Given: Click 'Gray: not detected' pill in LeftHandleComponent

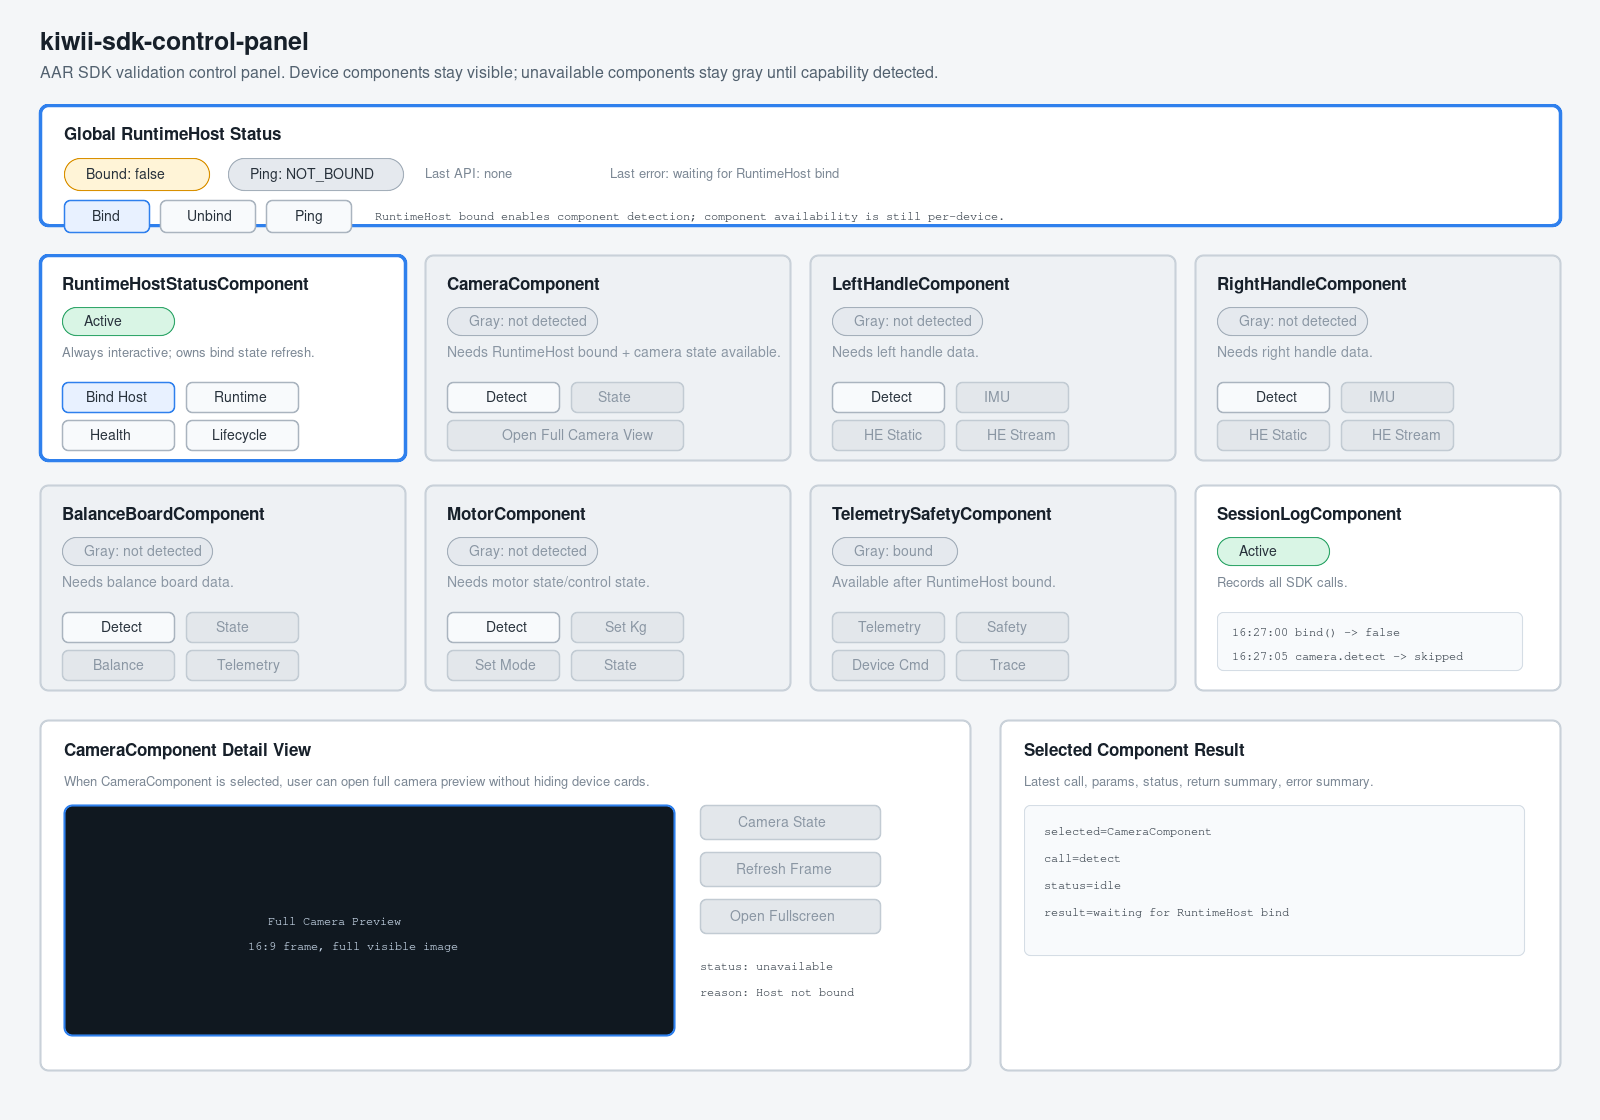Looking at the screenshot, I should coord(907,321).
